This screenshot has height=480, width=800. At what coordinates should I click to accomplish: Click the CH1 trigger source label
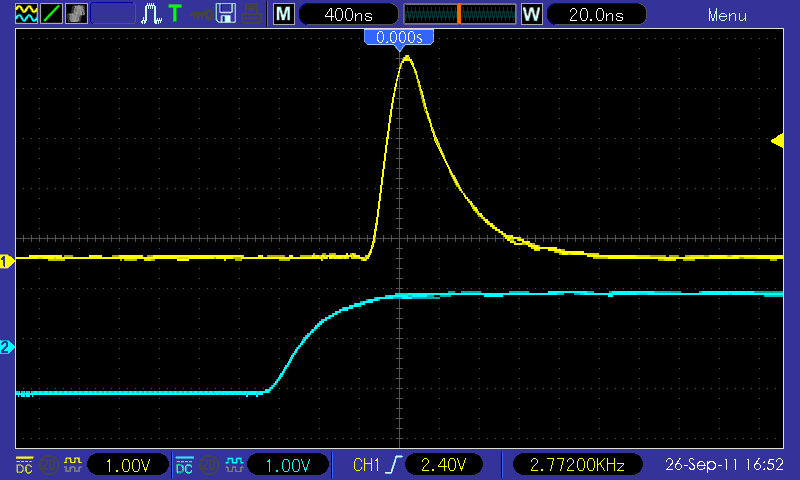[x=366, y=465]
